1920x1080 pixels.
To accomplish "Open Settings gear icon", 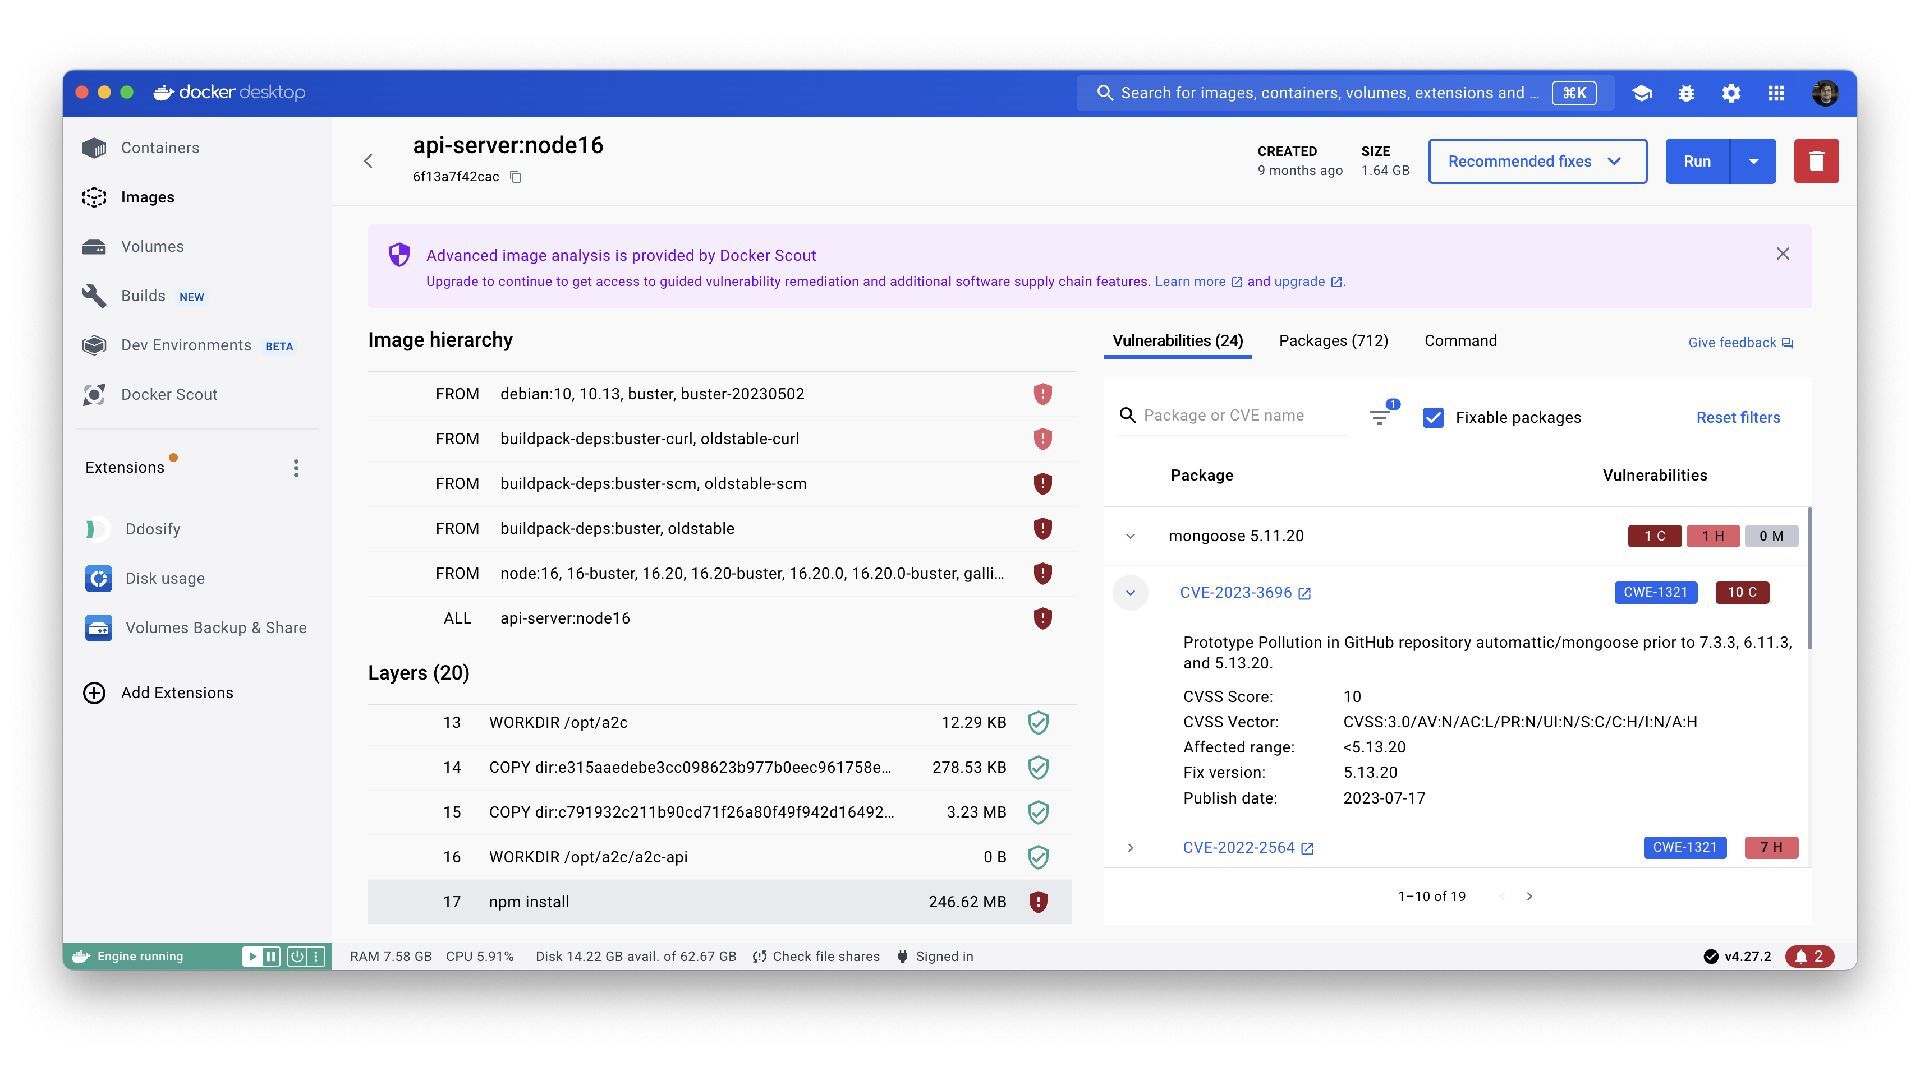I will point(1731,93).
